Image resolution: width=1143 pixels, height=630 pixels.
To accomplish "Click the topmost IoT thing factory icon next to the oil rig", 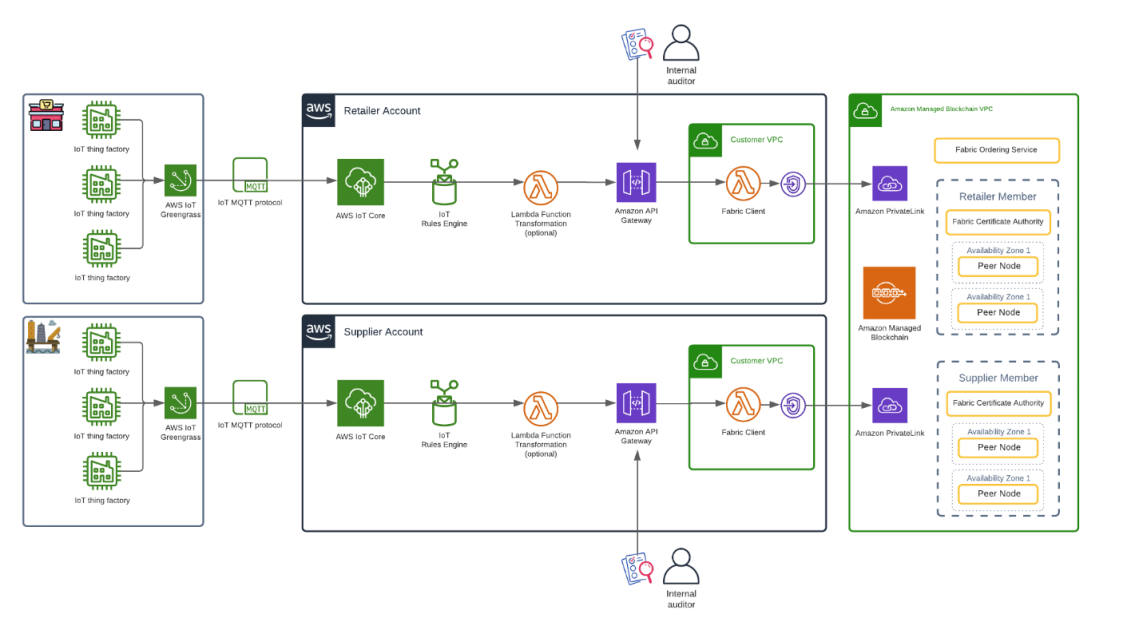I will pyautogui.click(x=101, y=343).
